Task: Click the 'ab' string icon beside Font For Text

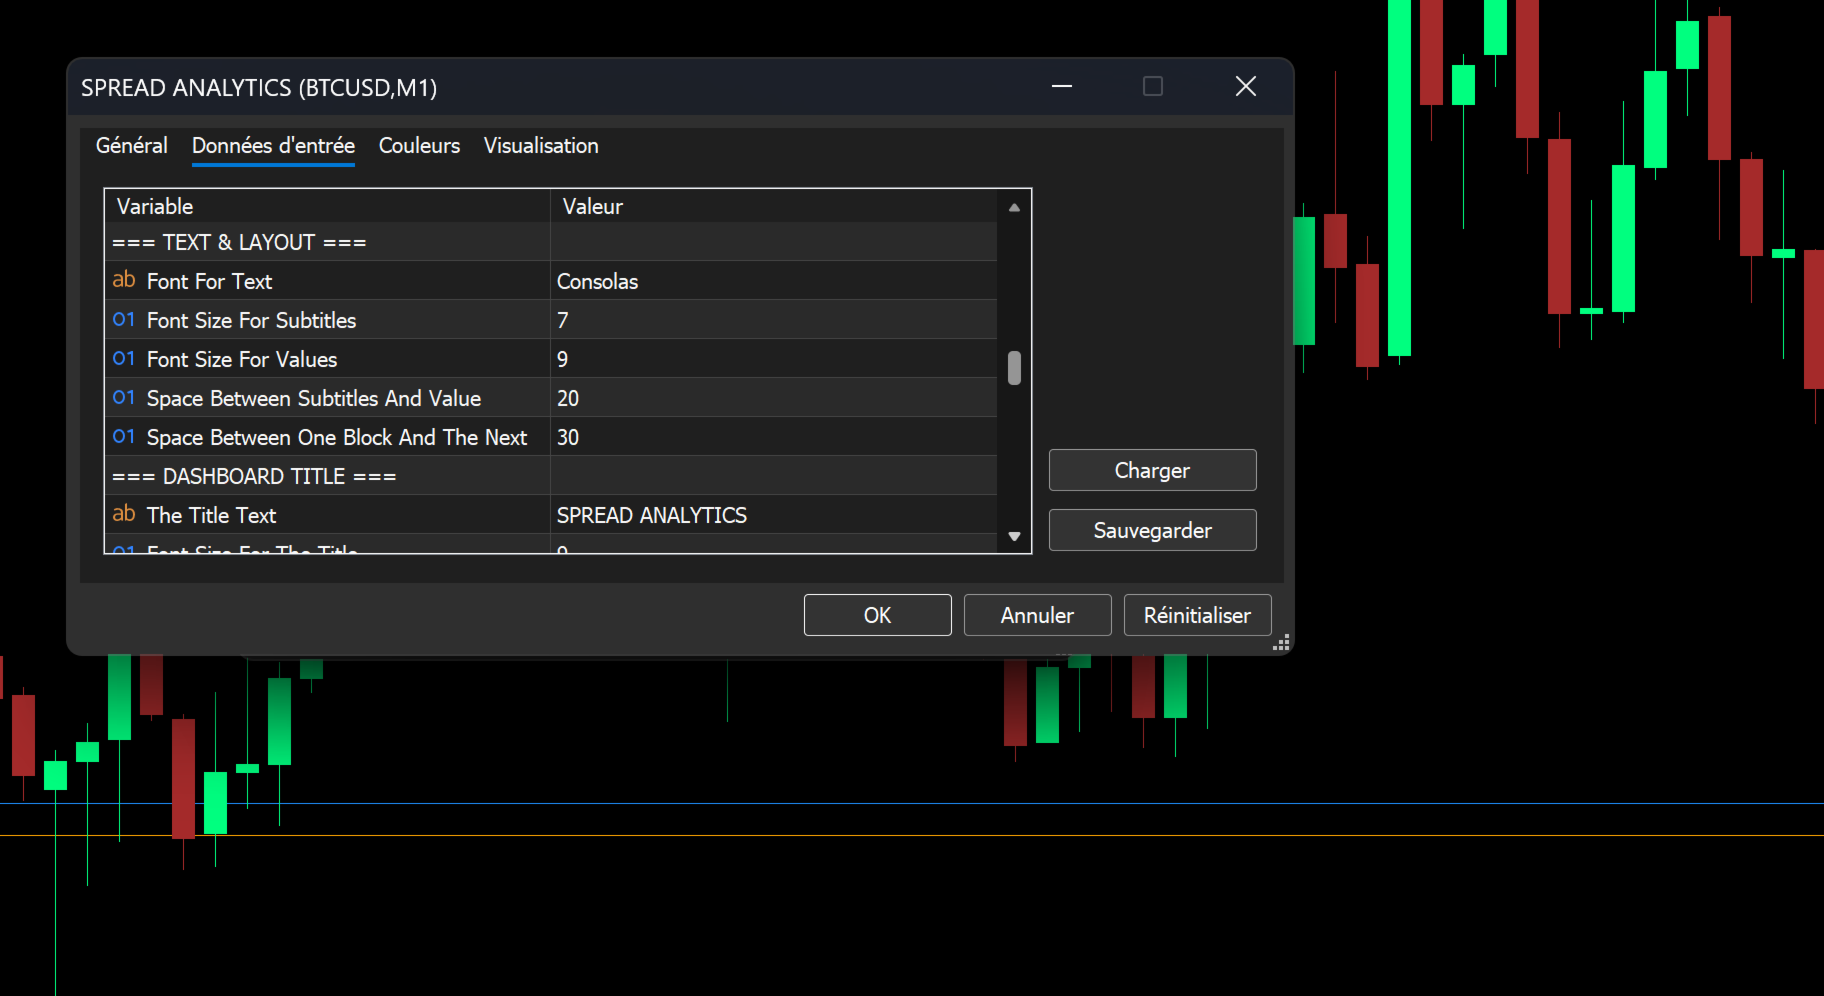Action: tap(124, 280)
